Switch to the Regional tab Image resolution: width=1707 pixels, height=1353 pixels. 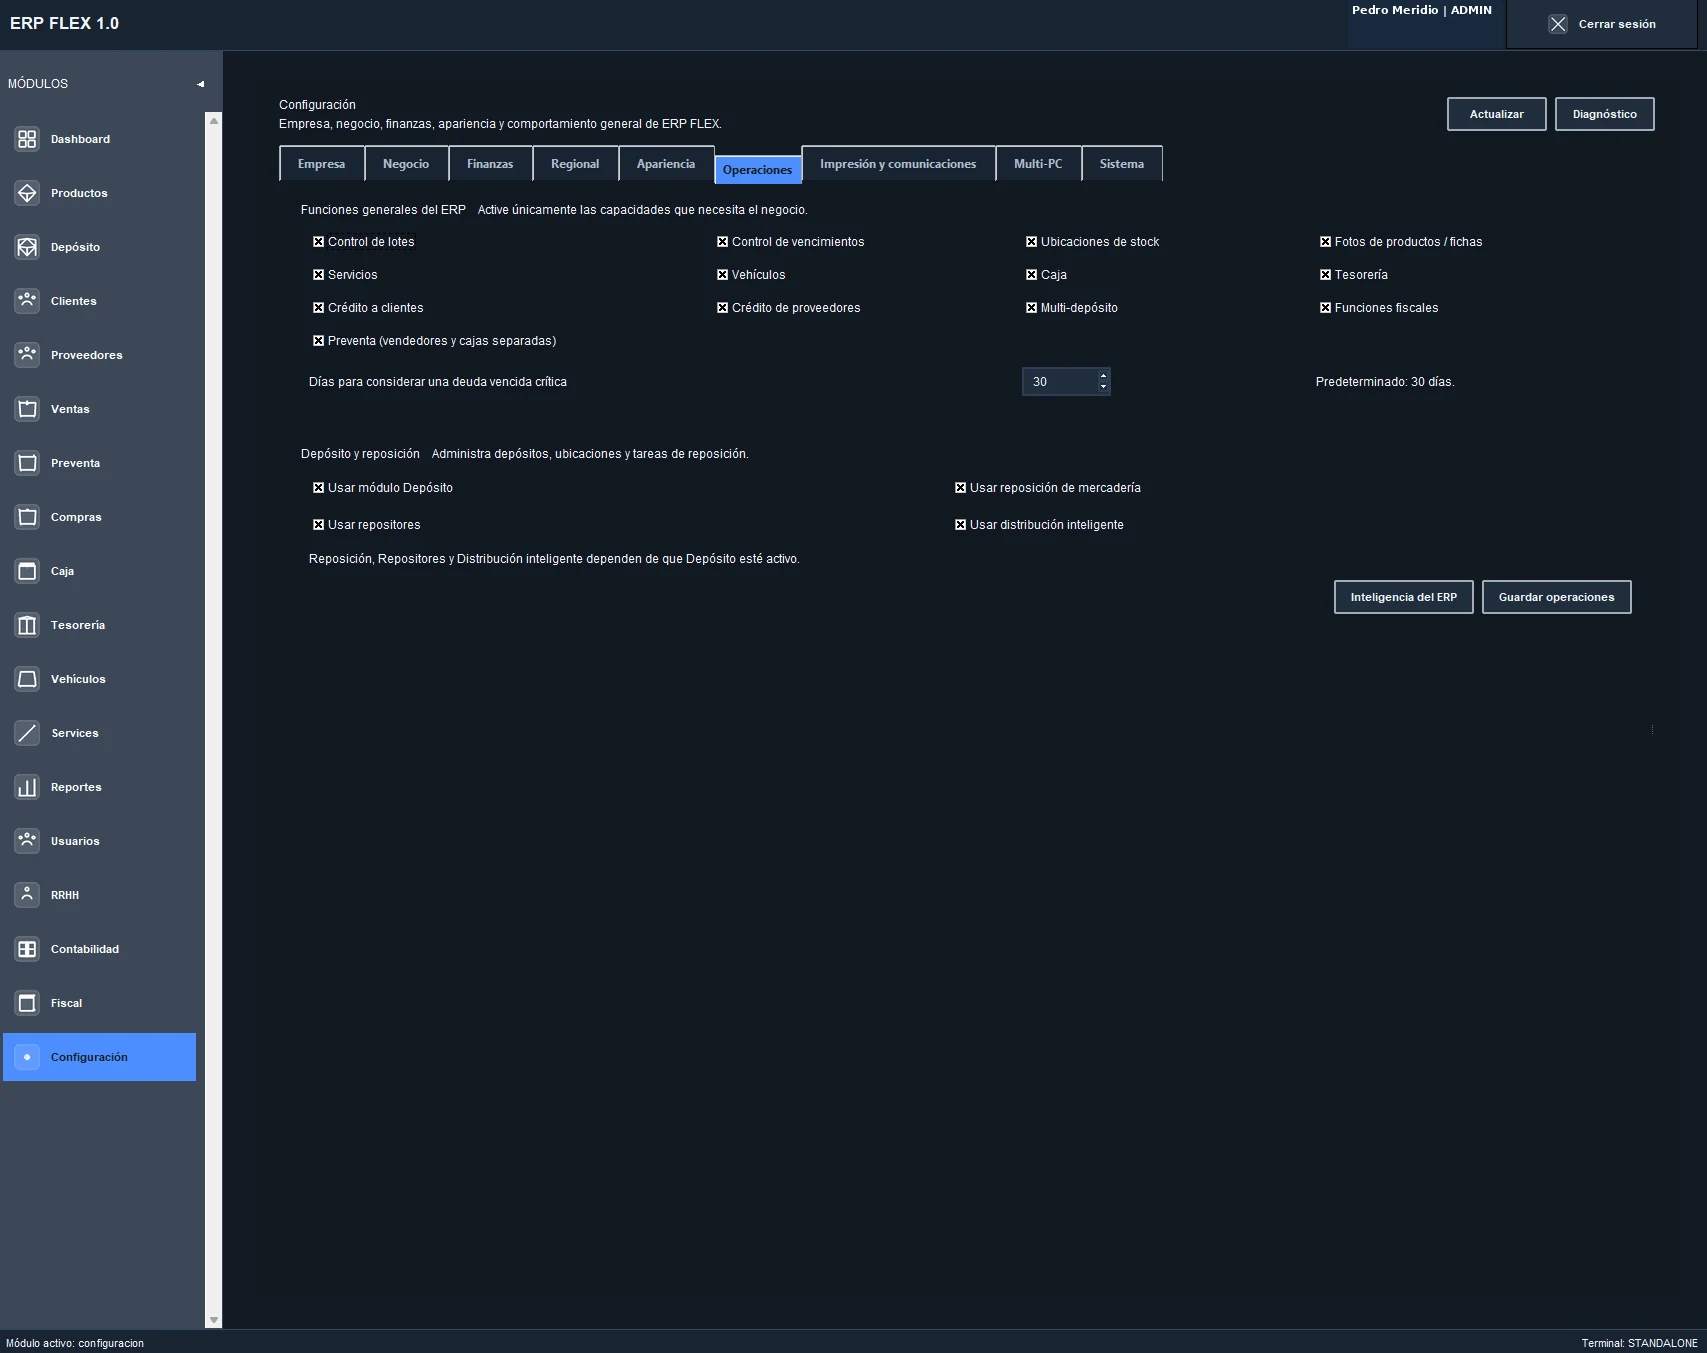(575, 164)
